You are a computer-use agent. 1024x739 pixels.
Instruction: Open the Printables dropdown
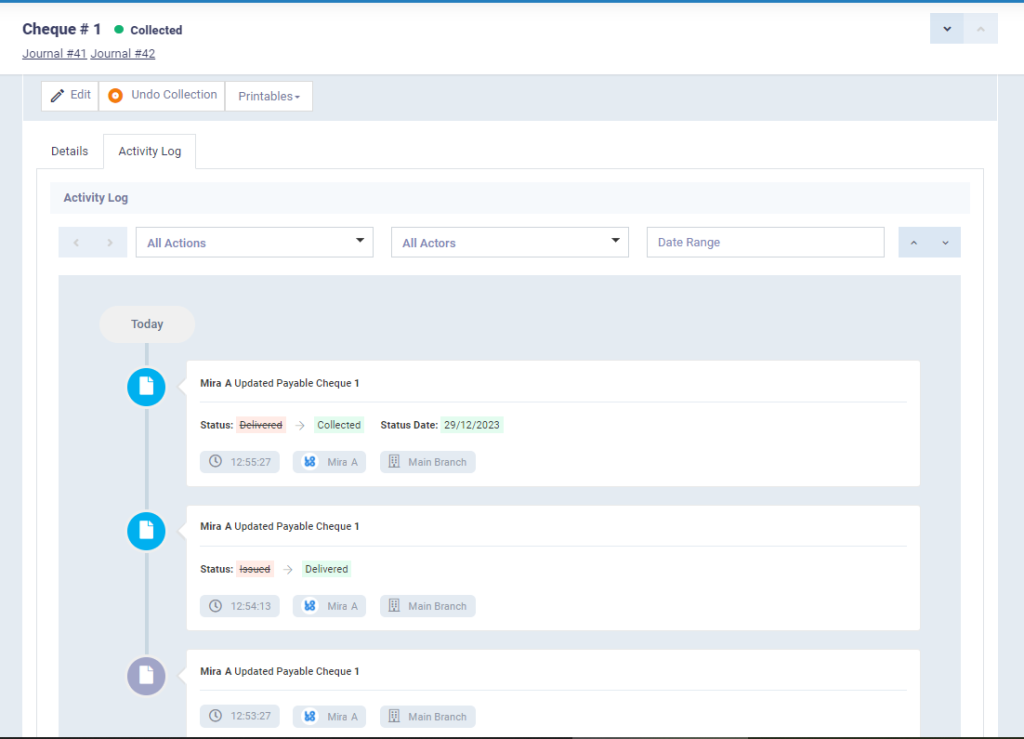[269, 97]
